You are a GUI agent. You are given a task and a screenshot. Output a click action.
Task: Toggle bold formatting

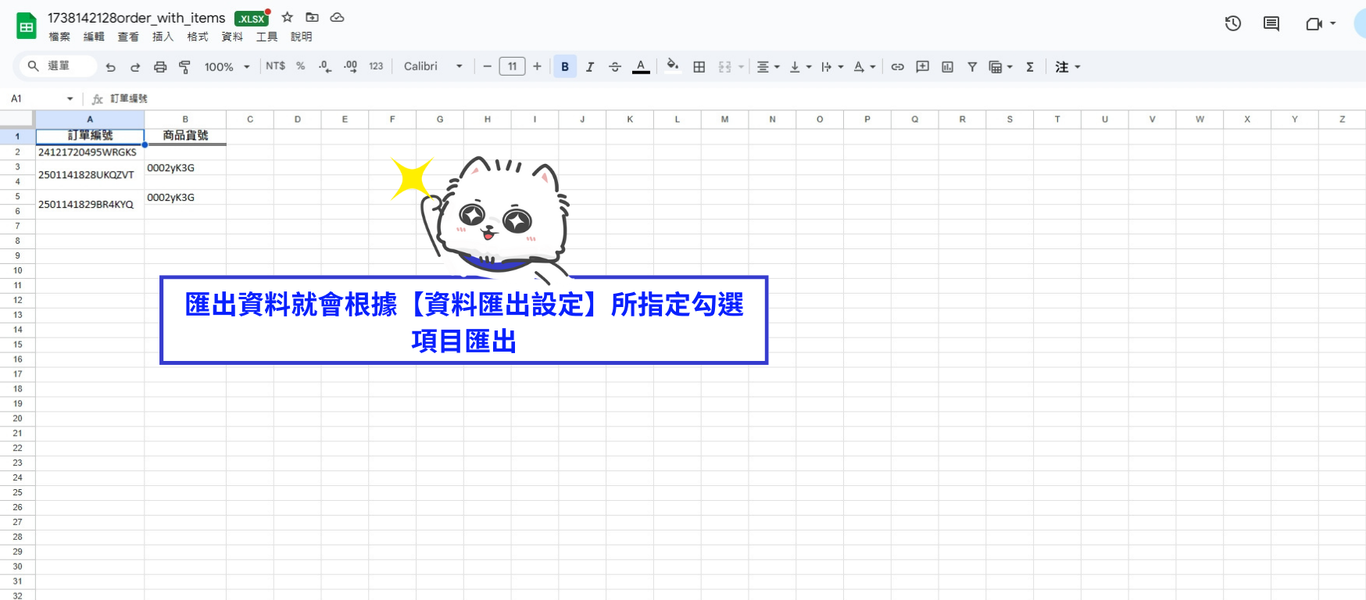(x=565, y=67)
